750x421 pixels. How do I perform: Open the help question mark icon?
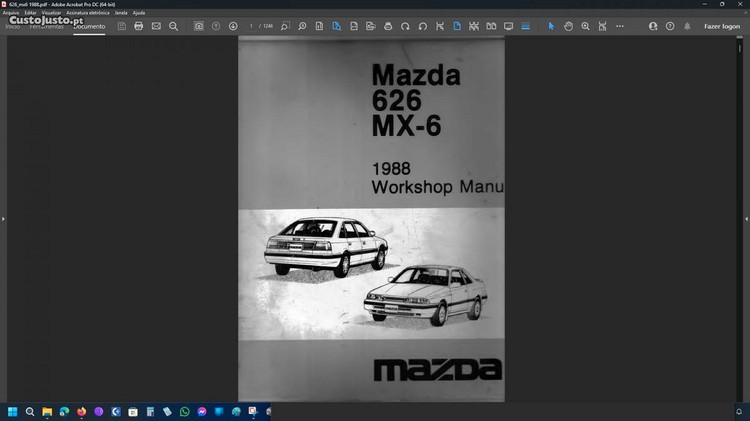coord(669,26)
